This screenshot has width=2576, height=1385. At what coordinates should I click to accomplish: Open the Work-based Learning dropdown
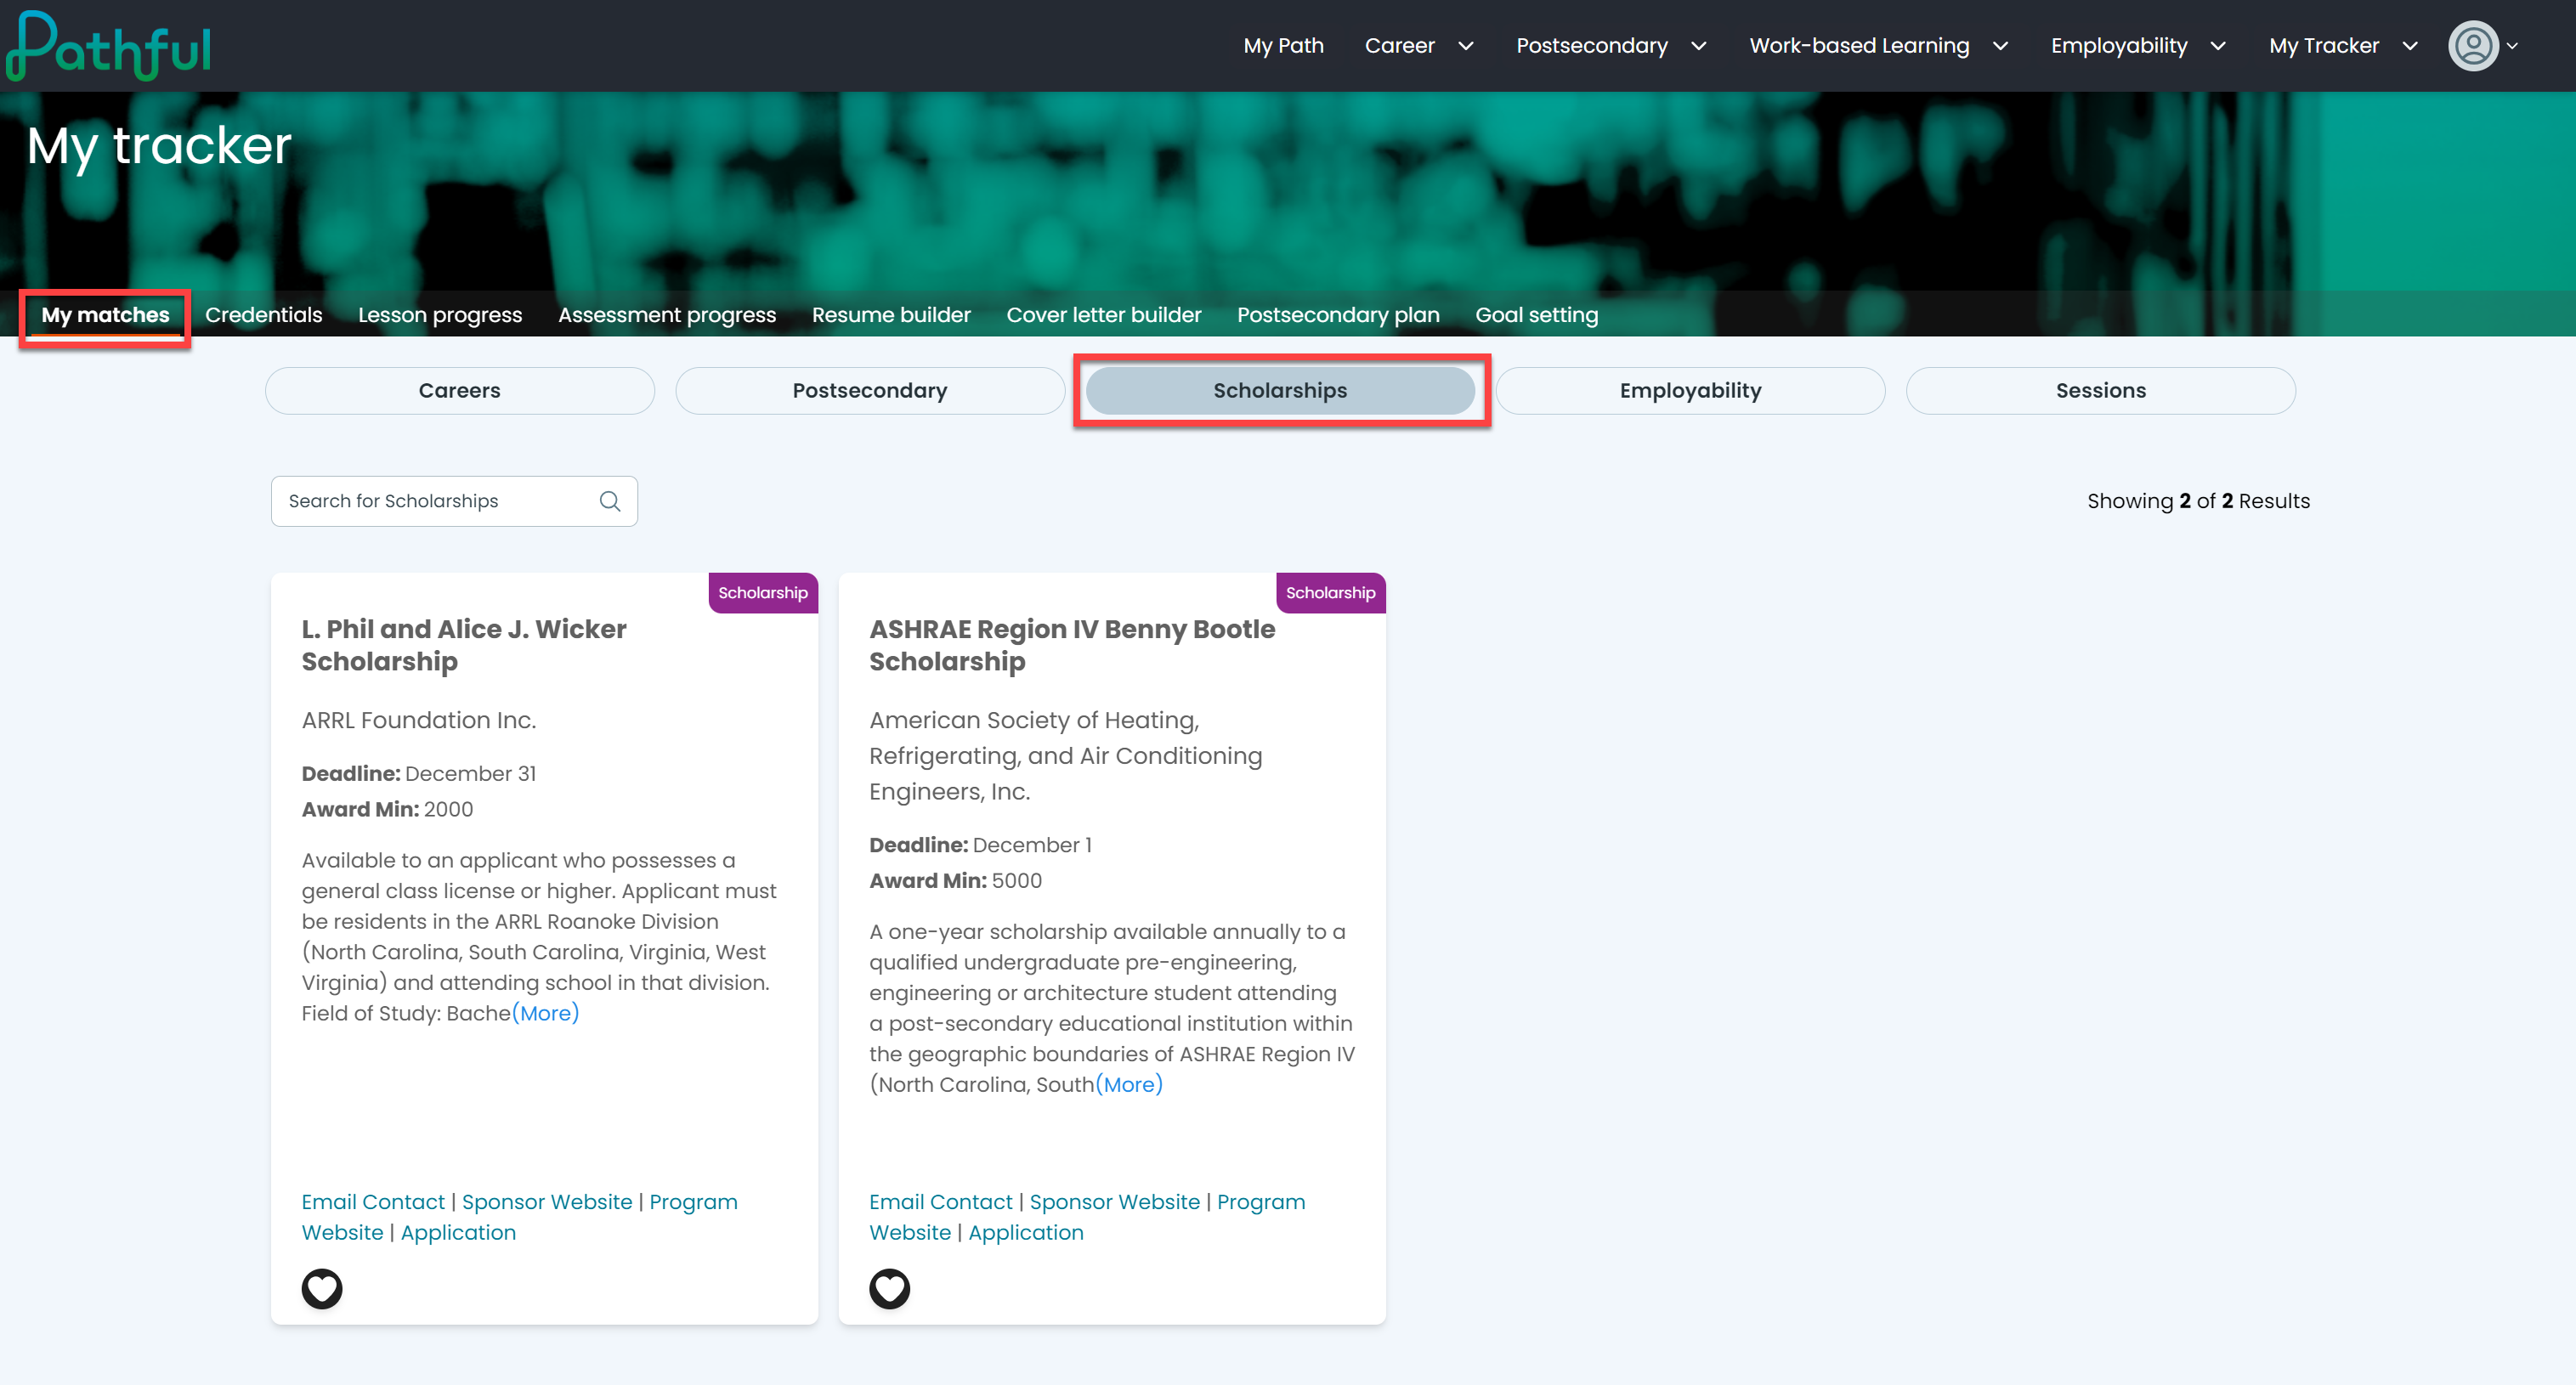click(2000, 46)
